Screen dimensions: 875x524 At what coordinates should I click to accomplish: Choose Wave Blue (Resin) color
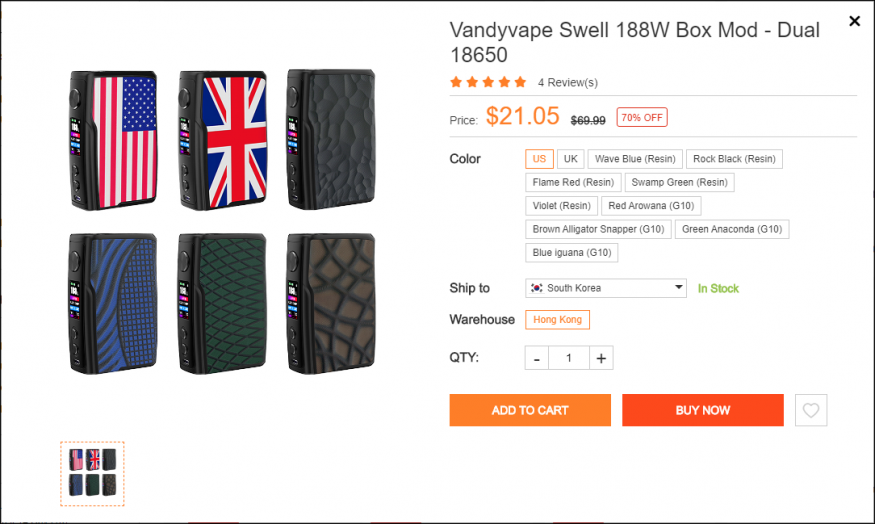click(635, 158)
